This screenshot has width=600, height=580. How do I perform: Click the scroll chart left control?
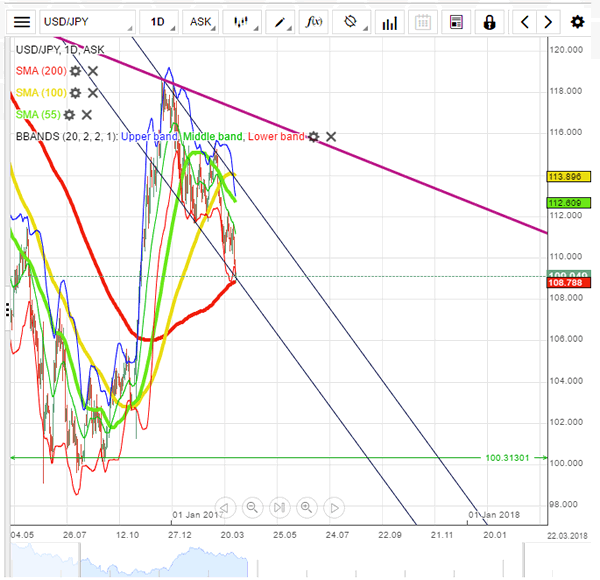click(225, 508)
